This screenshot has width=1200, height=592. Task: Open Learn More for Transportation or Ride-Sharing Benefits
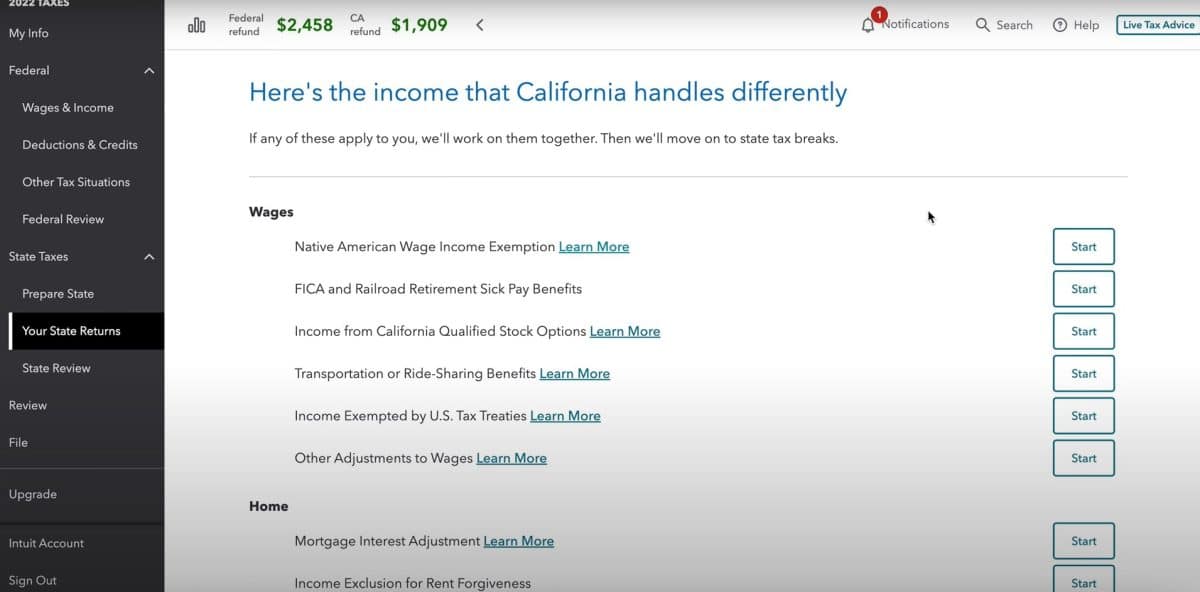click(x=574, y=373)
